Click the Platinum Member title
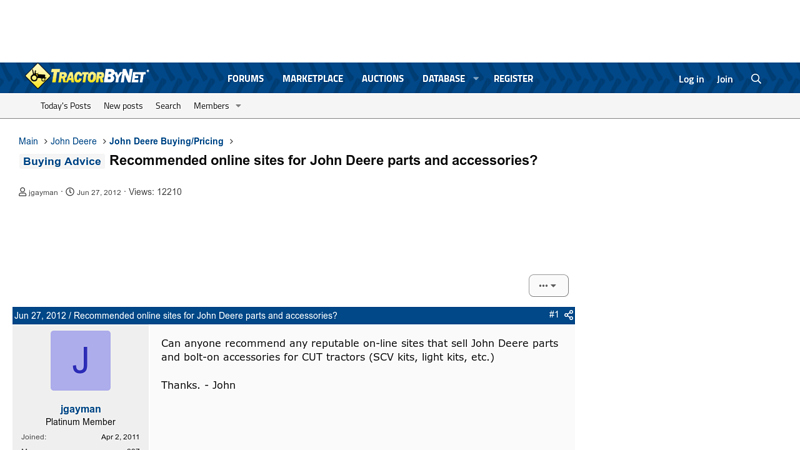Image resolution: width=800 pixels, height=450 pixels. (80, 422)
